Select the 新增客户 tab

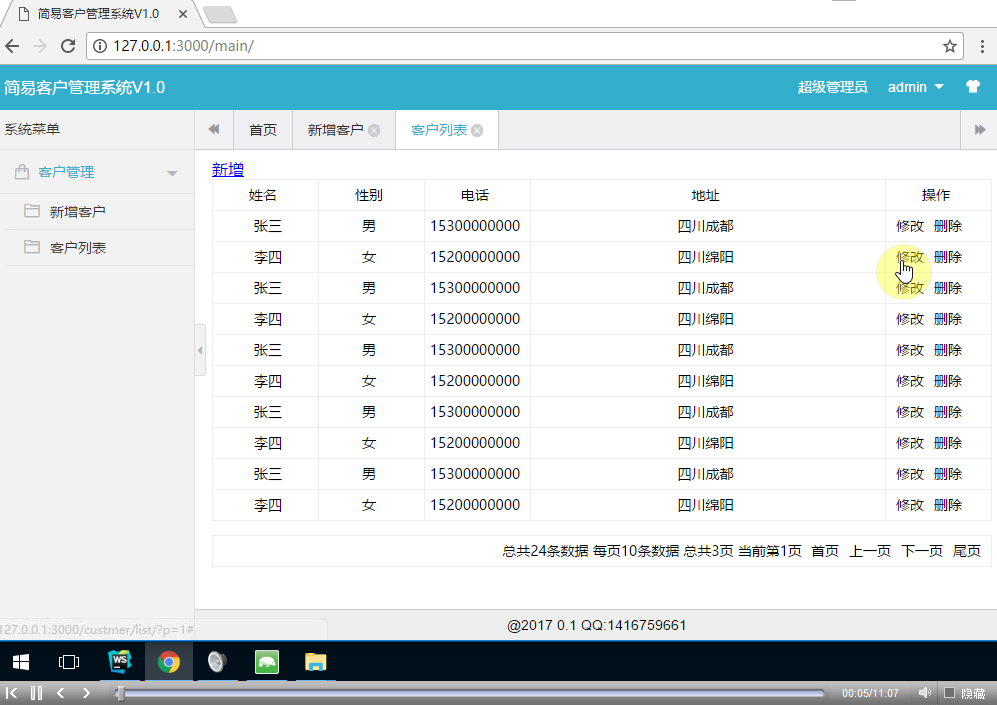click(336, 129)
